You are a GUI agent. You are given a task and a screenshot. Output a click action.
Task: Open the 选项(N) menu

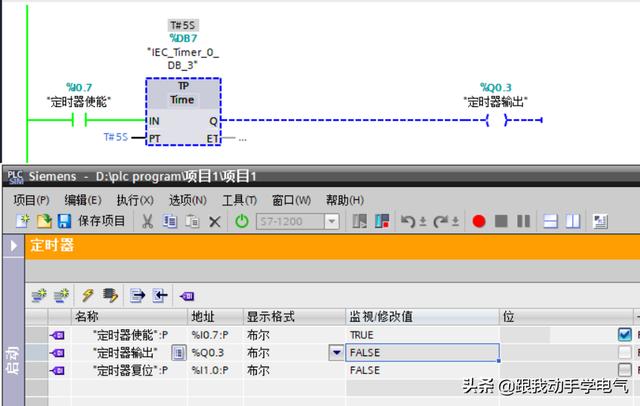[188, 200]
